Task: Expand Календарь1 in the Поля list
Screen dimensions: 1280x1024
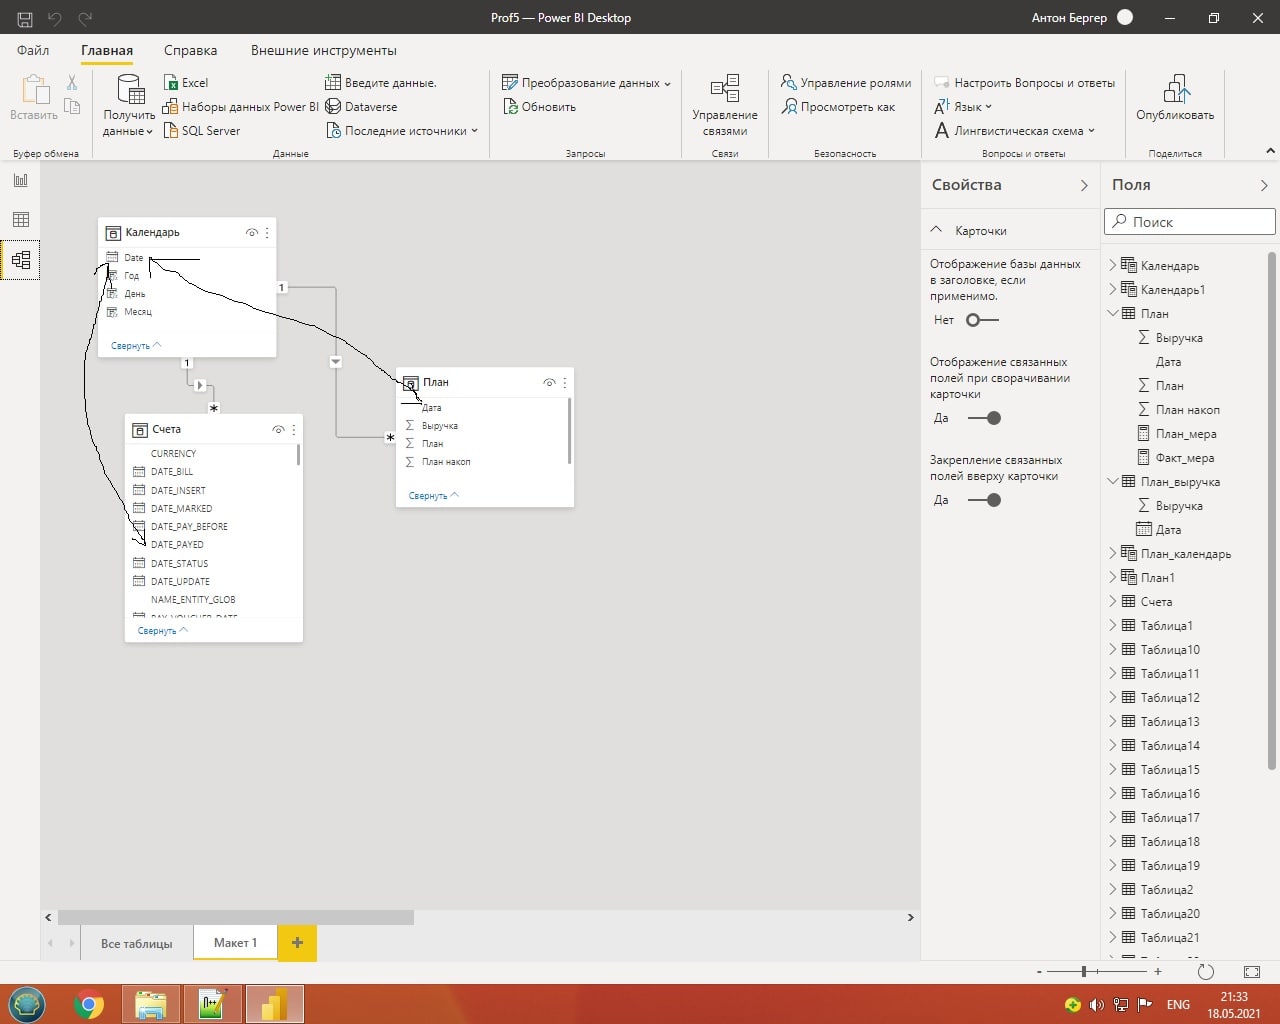Action: [x=1113, y=290]
